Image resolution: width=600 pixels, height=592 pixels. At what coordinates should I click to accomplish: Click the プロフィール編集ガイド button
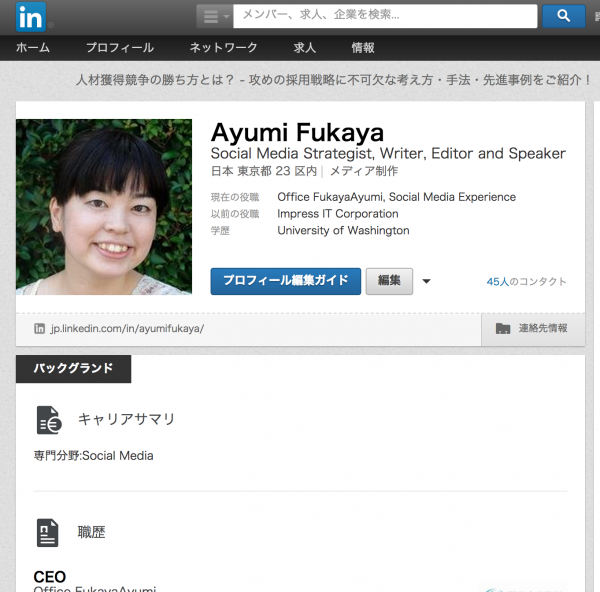[x=286, y=281]
